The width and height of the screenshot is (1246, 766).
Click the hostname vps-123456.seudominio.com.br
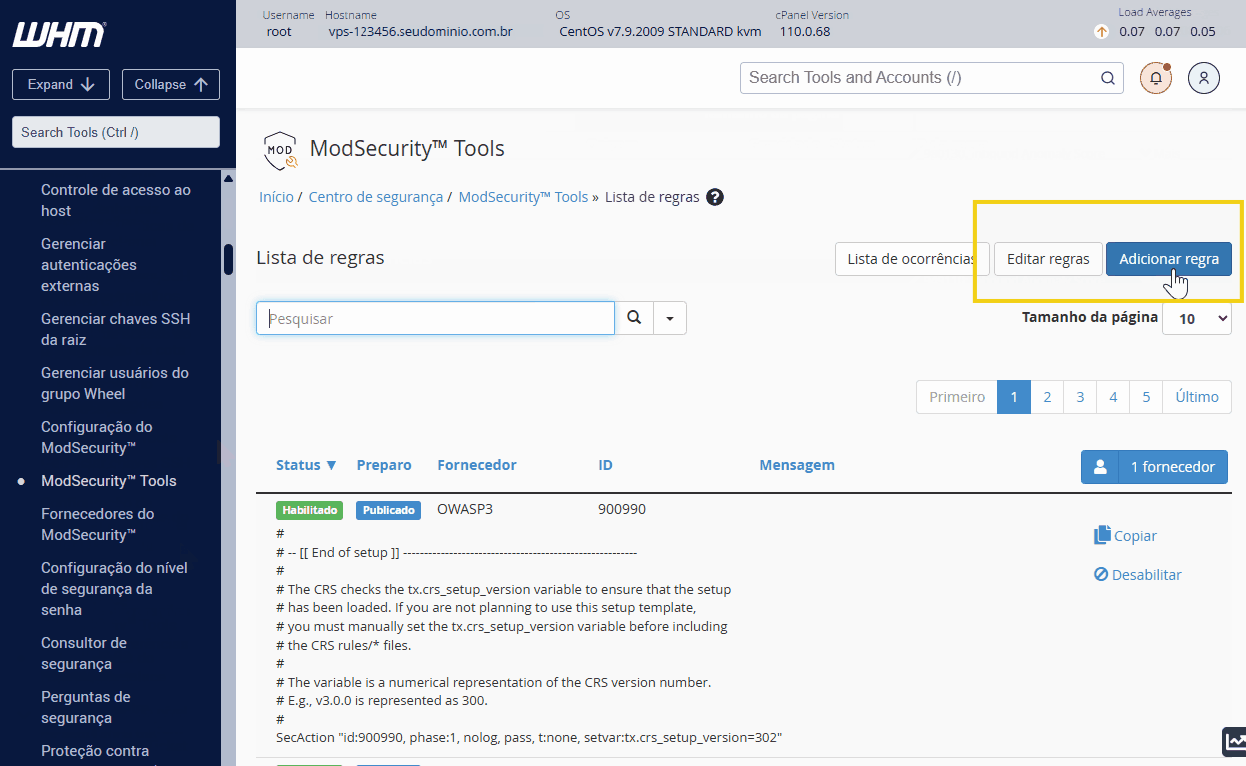coord(420,31)
